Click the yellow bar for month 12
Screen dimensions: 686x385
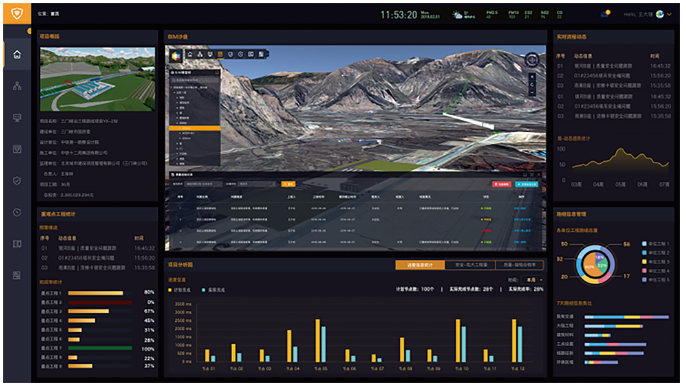pos(514,340)
